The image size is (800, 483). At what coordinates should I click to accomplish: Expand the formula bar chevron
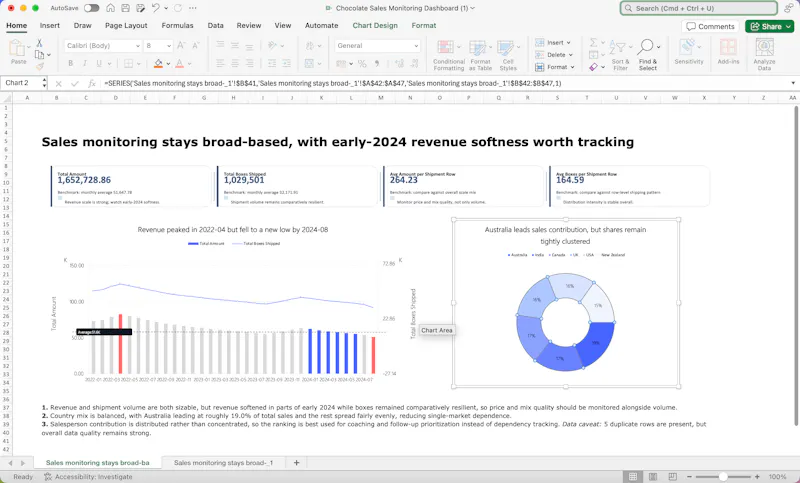(x=793, y=83)
